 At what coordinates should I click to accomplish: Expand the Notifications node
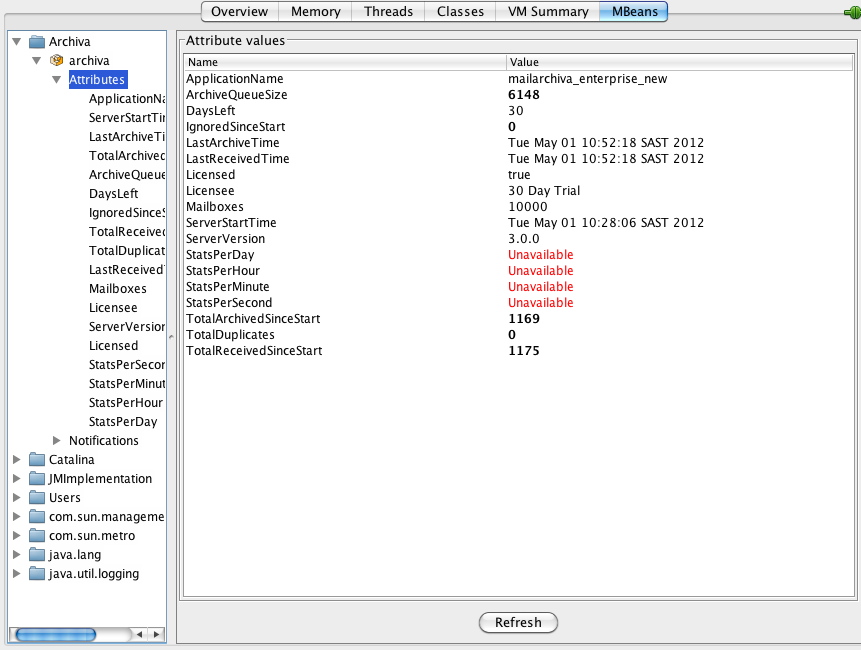(x=57, y=440)
